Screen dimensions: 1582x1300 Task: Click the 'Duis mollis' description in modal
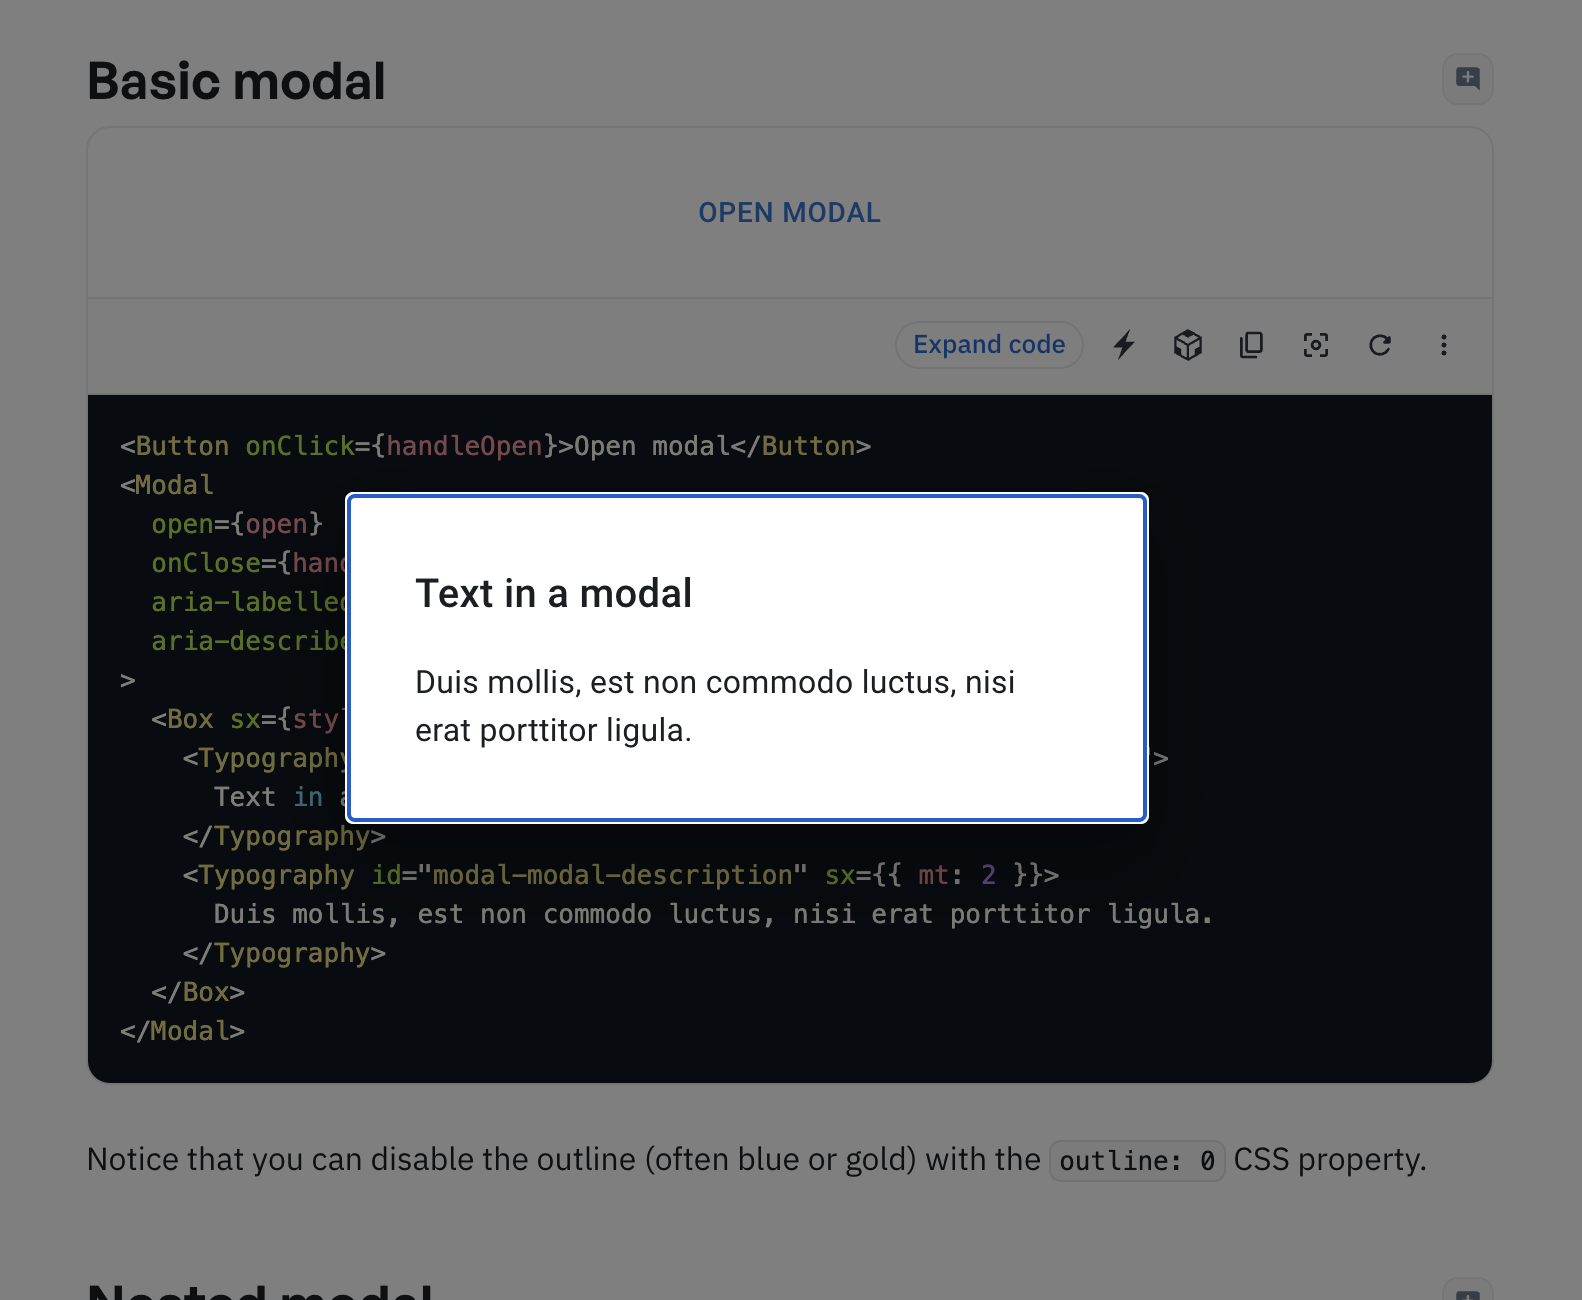[715, 706]
